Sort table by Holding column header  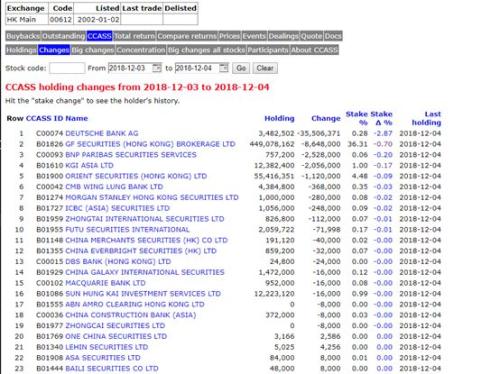tap(279, 118)
